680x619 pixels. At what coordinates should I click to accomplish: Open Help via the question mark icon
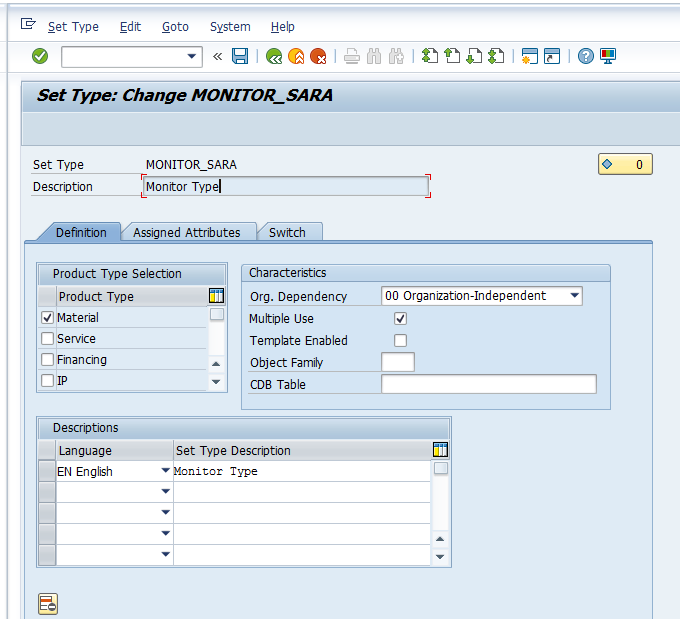point(586,56)
